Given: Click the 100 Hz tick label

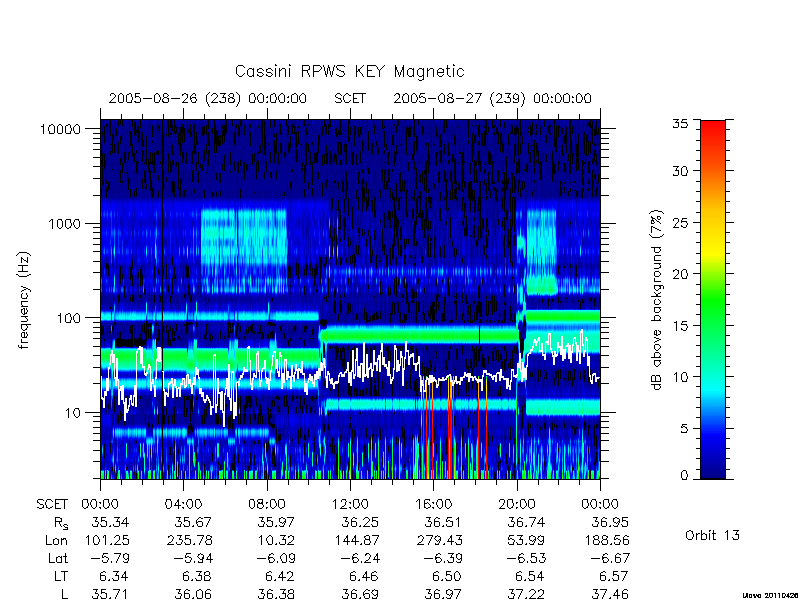Looking at the screenshot, I should tap(69, 318).
